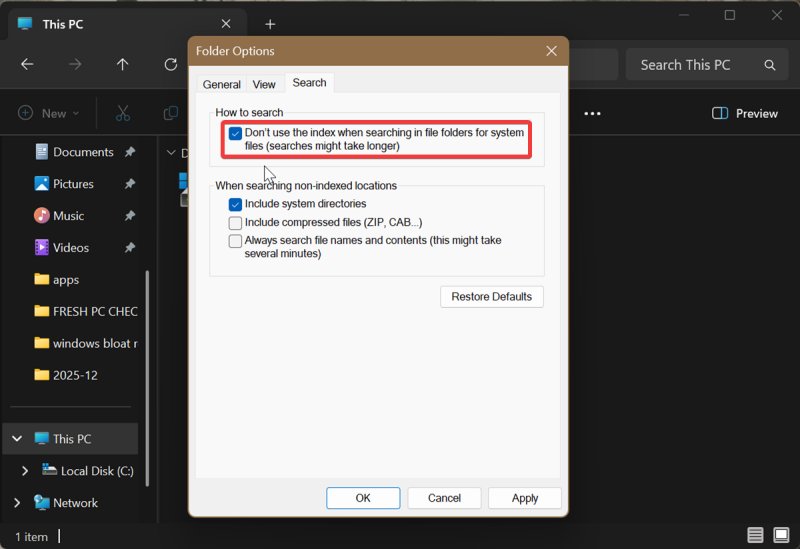
Task: Close the Folder Options dialog with X
Action: [x=551, y=51]
